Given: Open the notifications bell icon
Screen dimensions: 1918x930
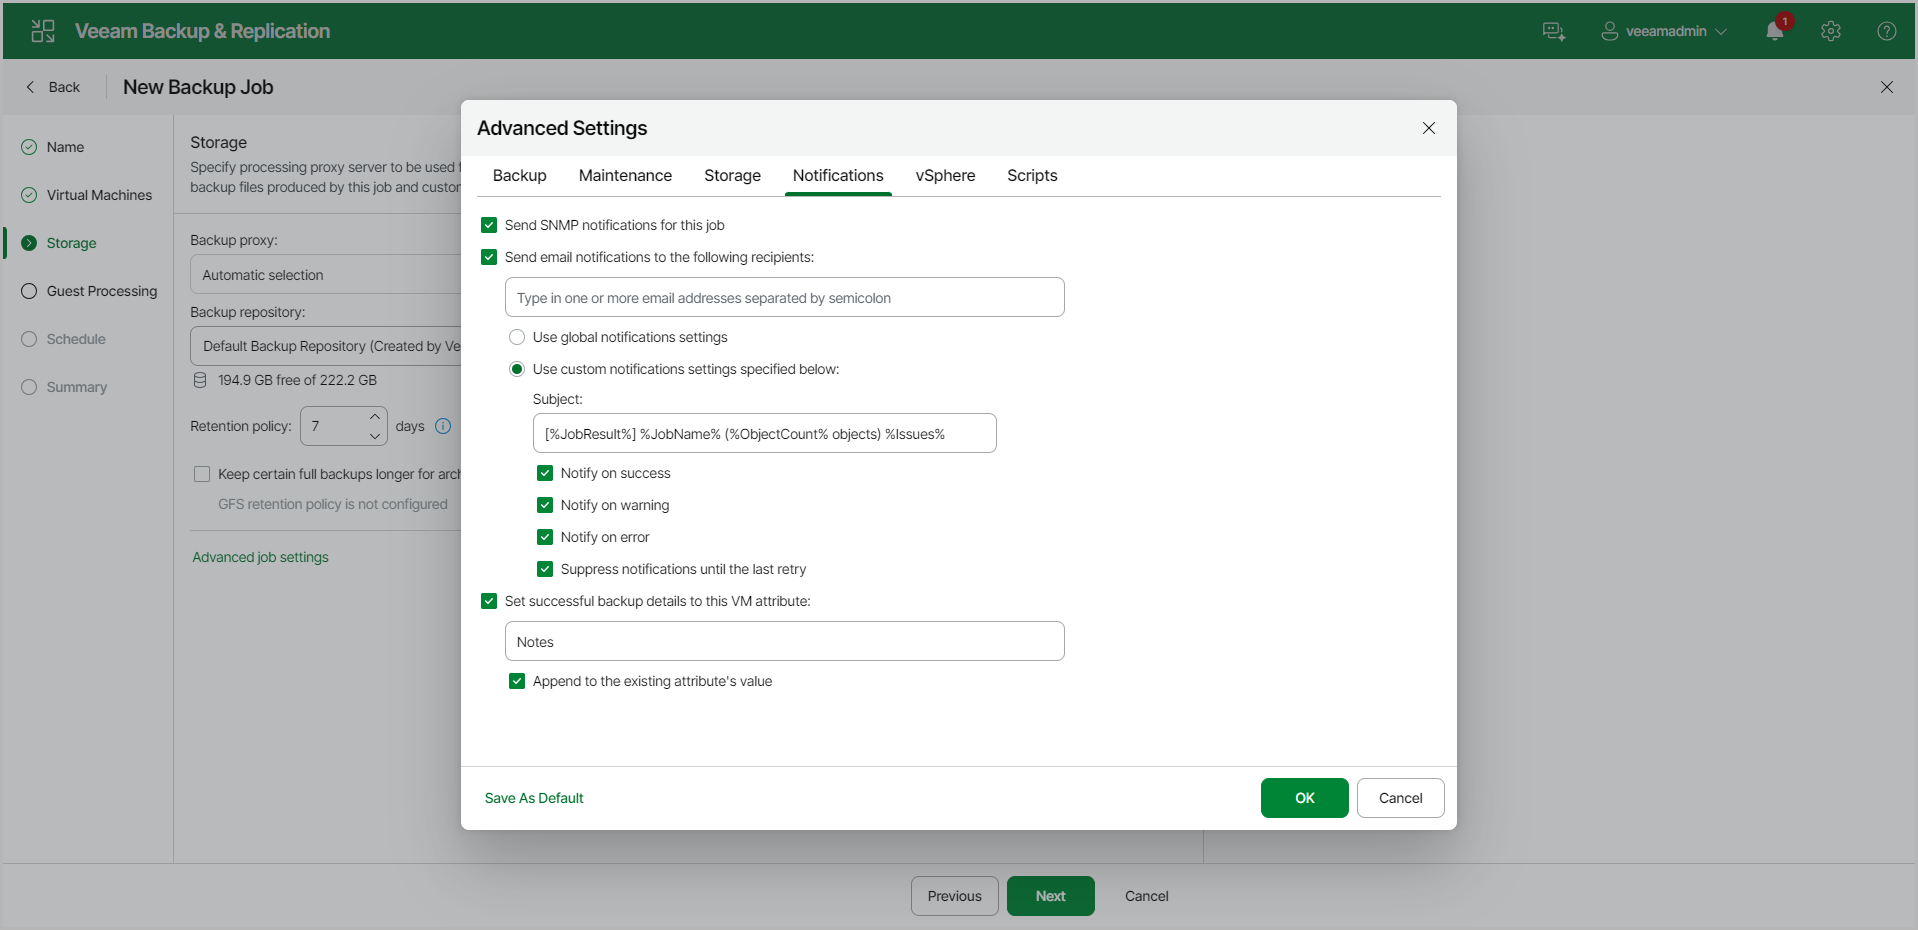Looking at the screenshot, I should click(x=1775, y=31).
